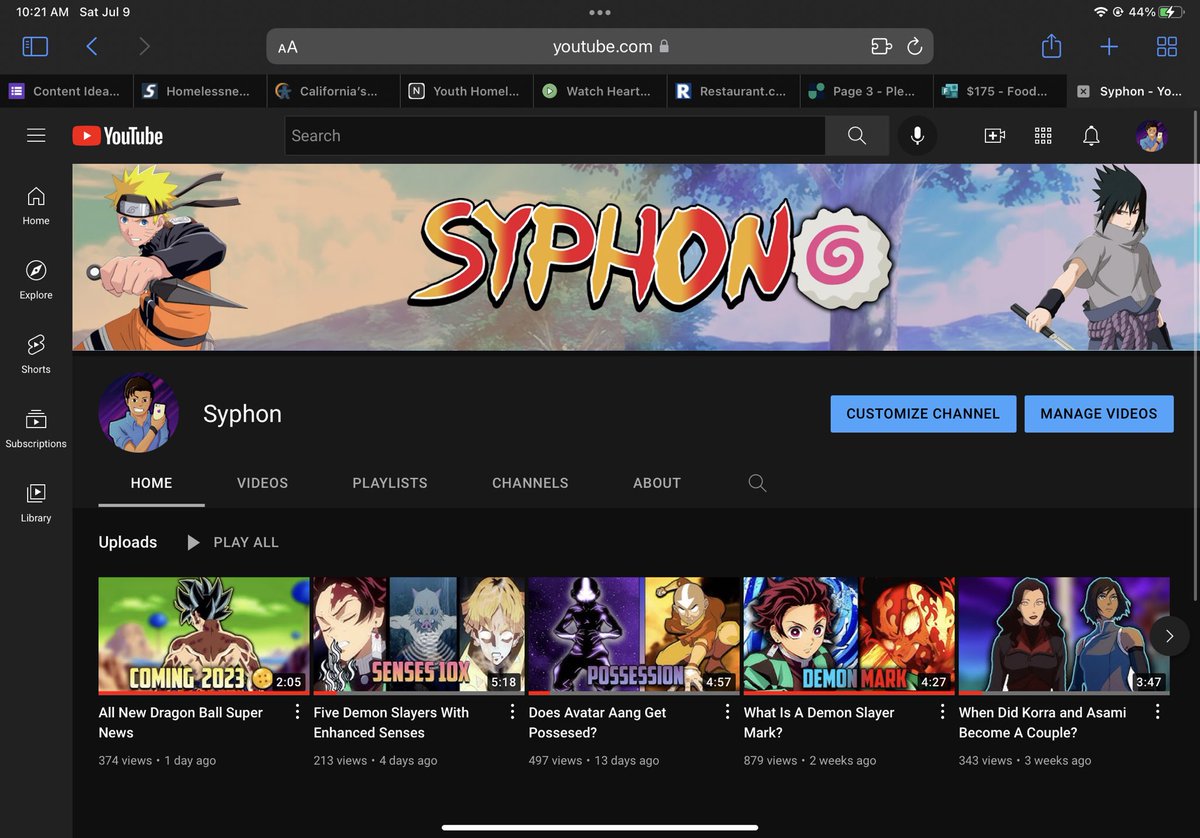Open the DEMON MARK video thumbnail
This screenshot has width=1200, height=838.
849,636
